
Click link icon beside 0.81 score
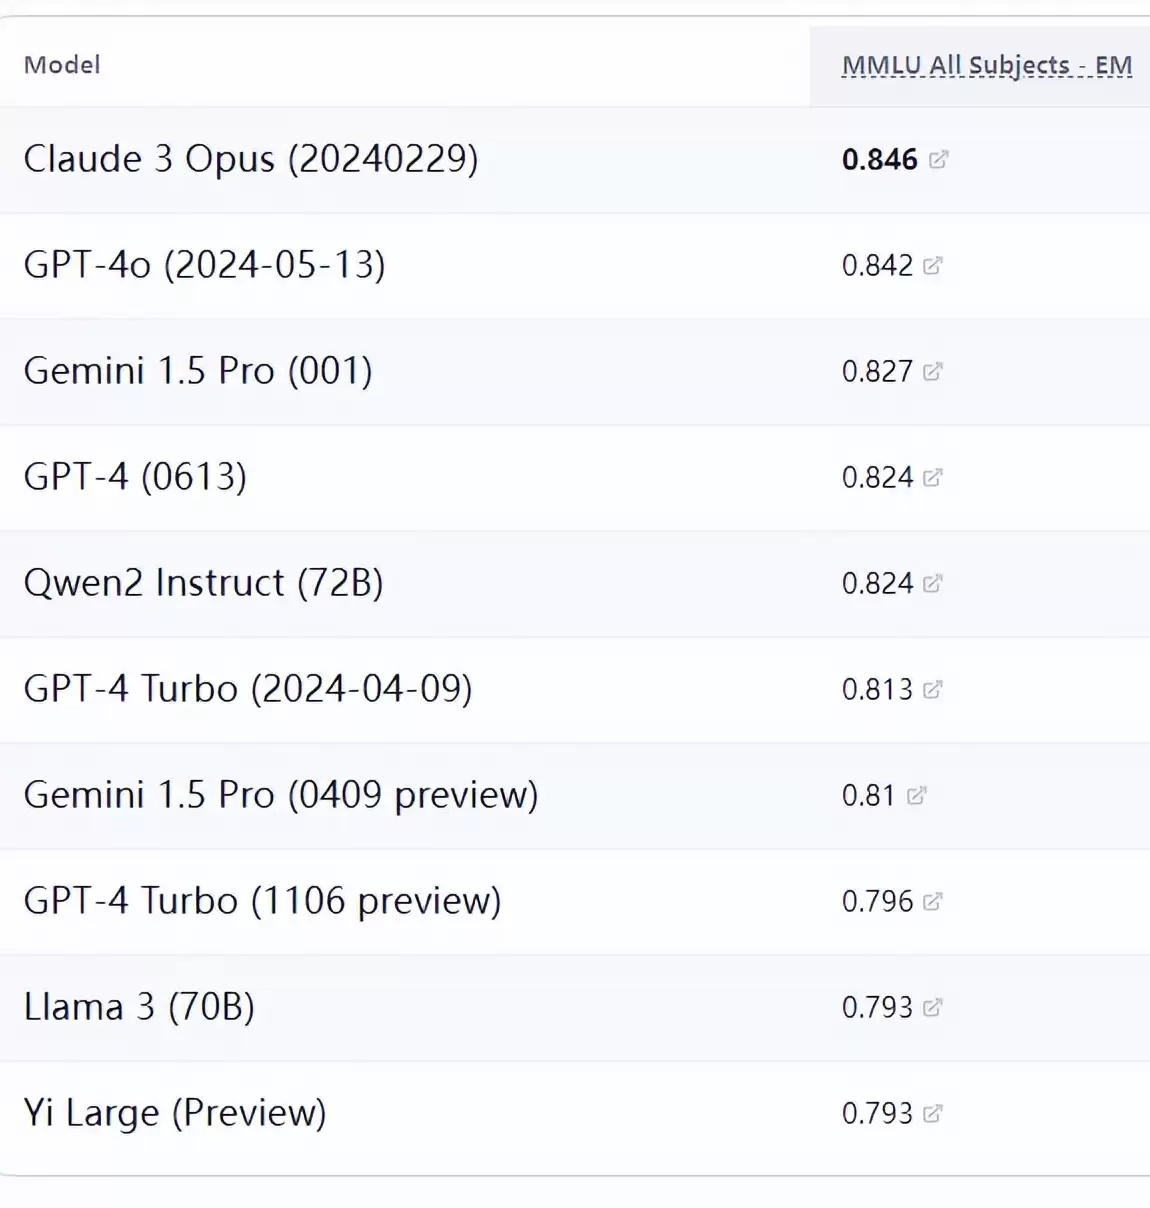(x=916, y=795)
